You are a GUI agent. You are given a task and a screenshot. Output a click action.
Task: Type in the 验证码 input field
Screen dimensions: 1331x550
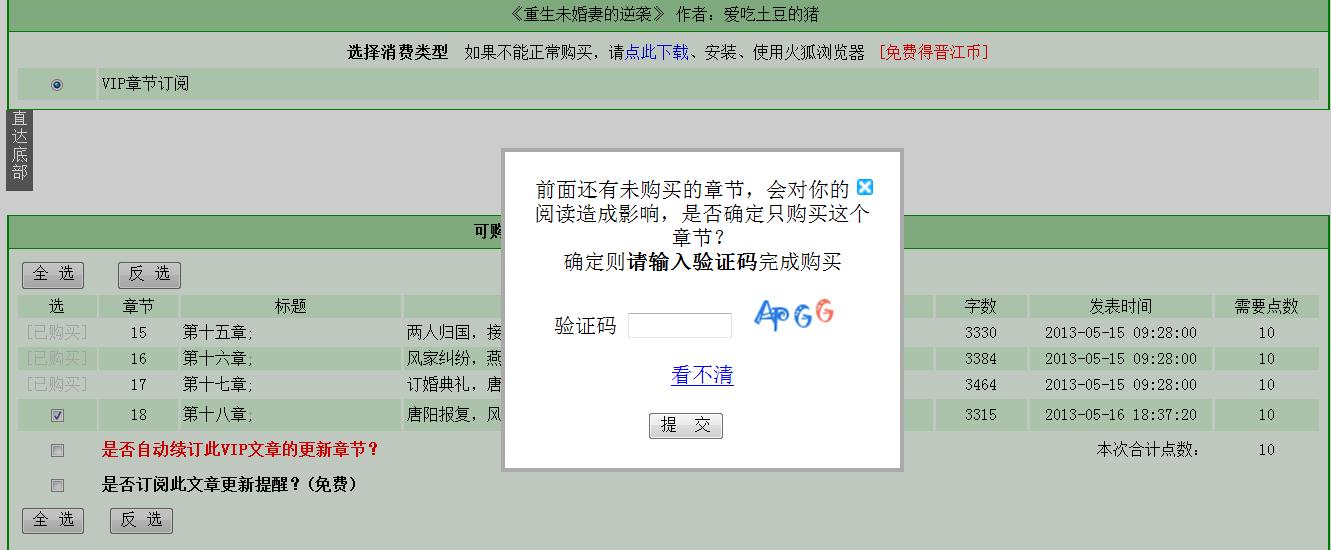[680, 326]
